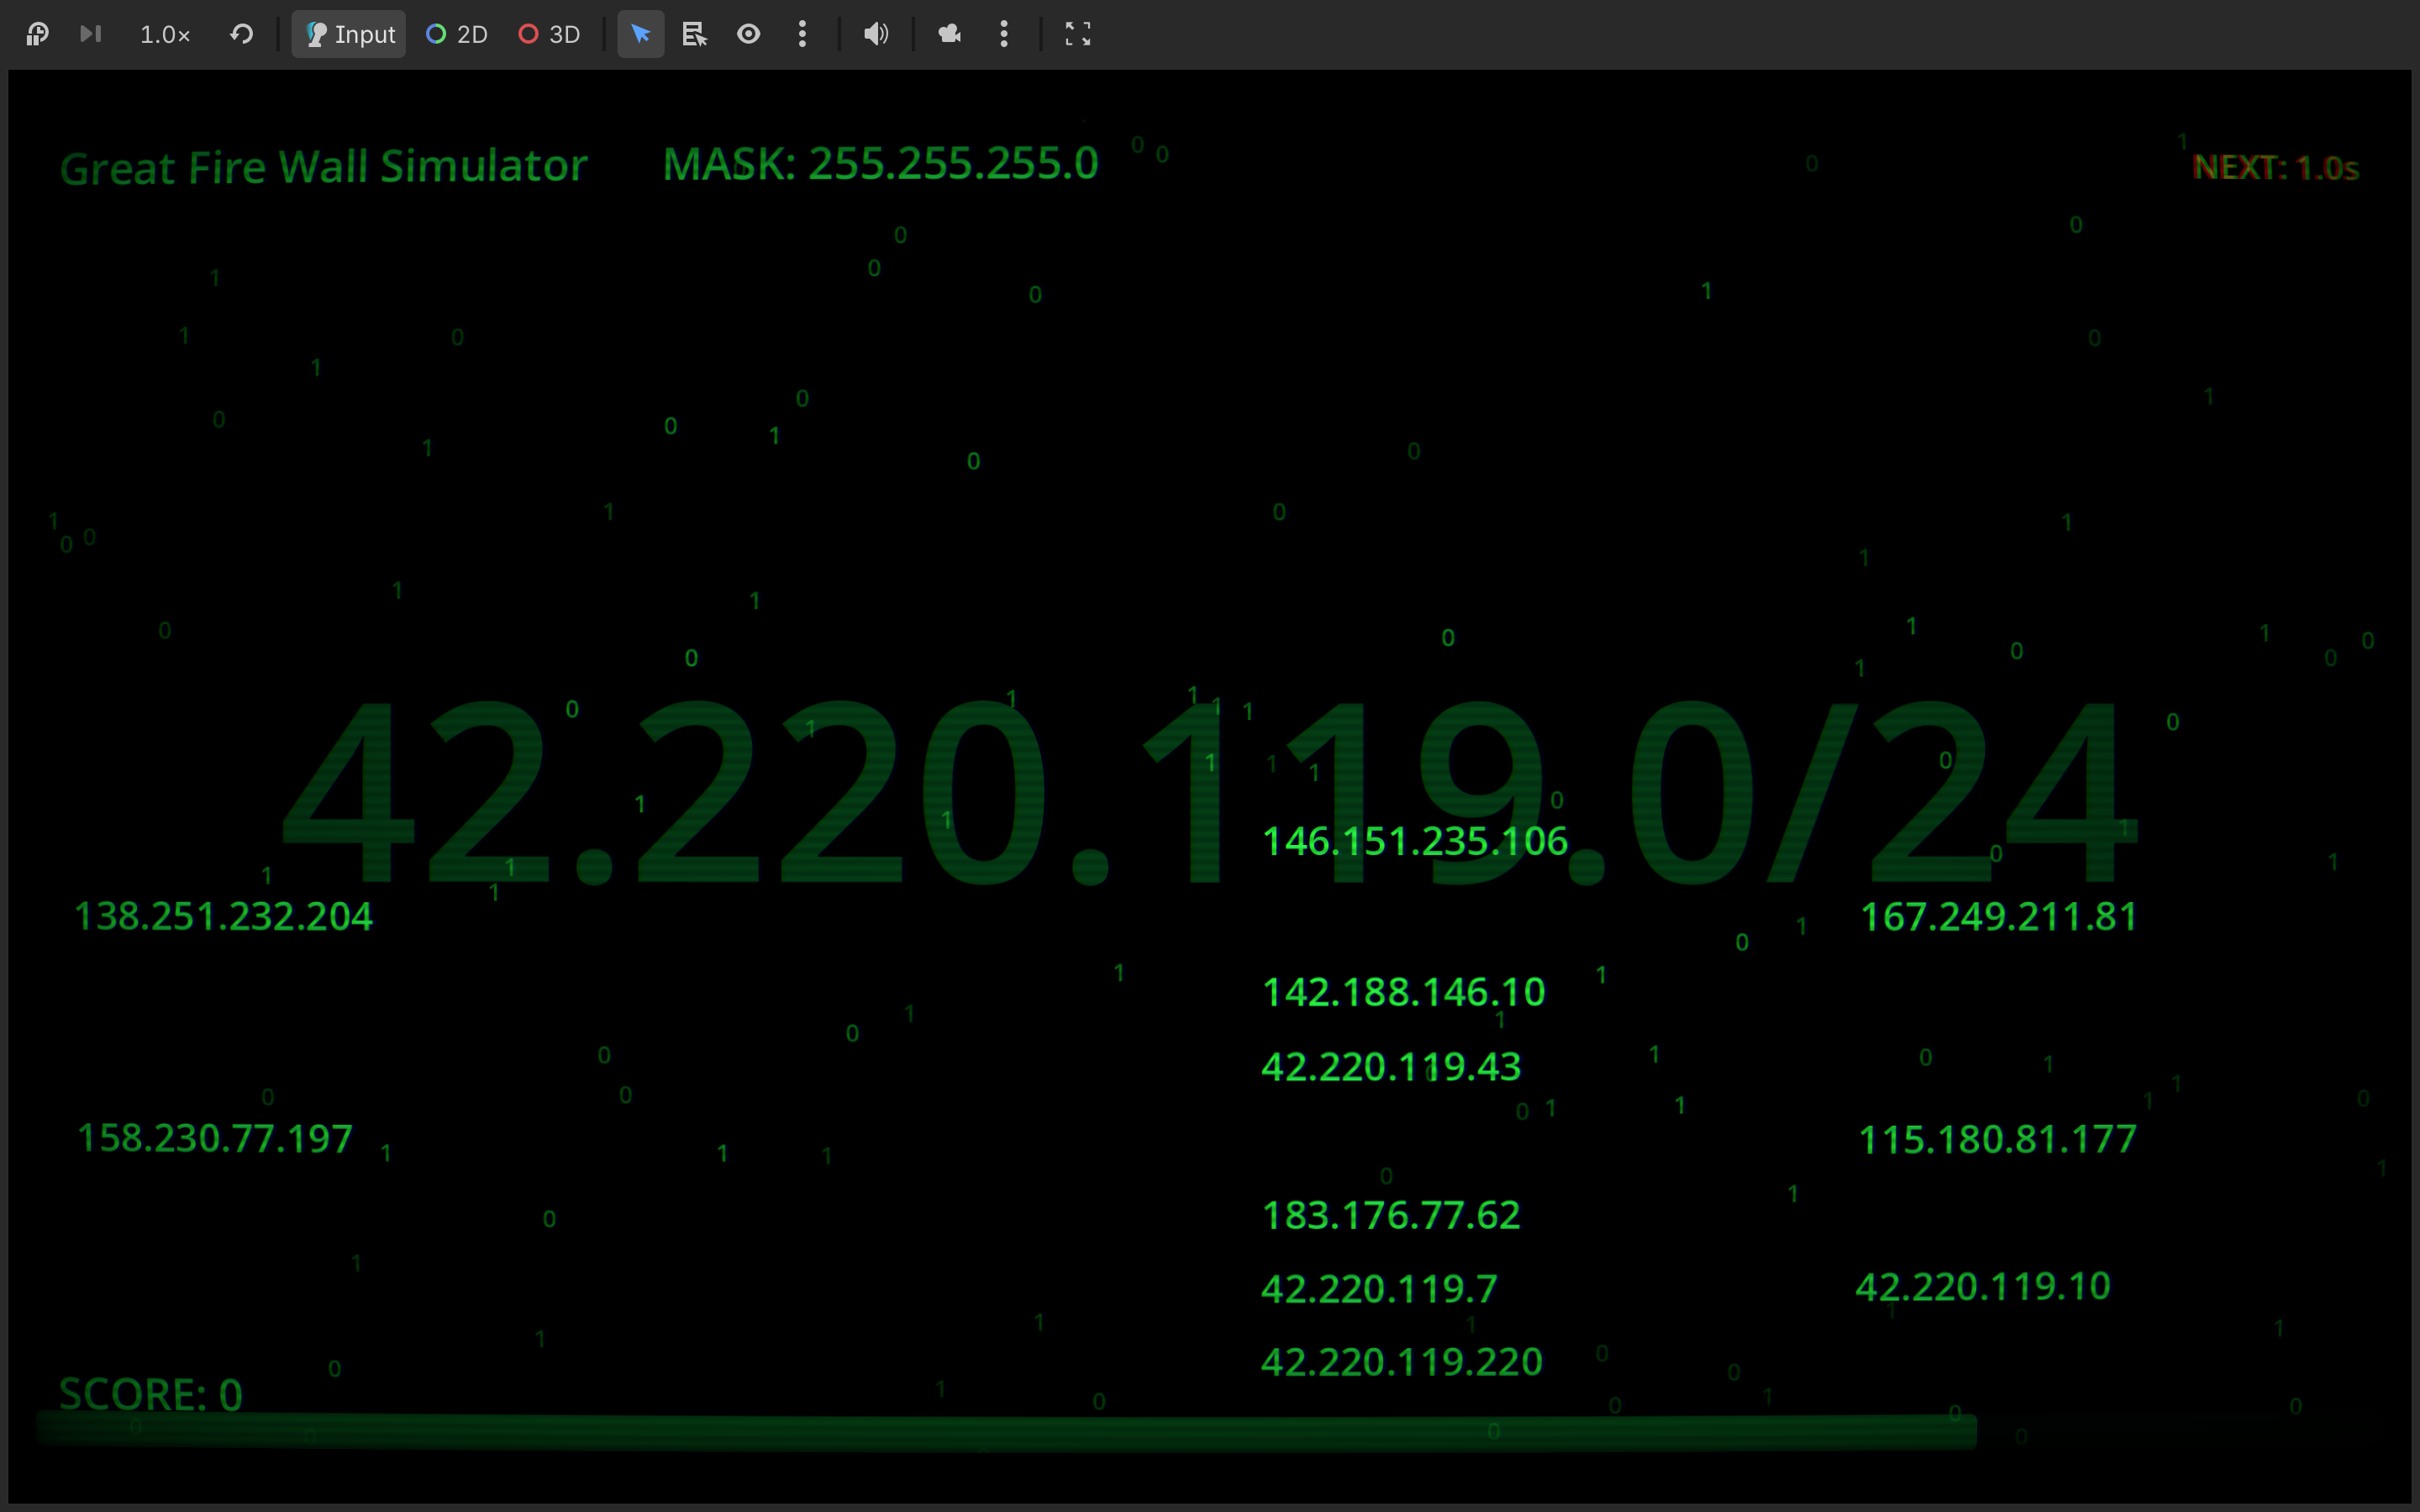Click the suspend/pause embedded game icon
The height and width of the screenshot is (1512, 2420).
[37, 34]
